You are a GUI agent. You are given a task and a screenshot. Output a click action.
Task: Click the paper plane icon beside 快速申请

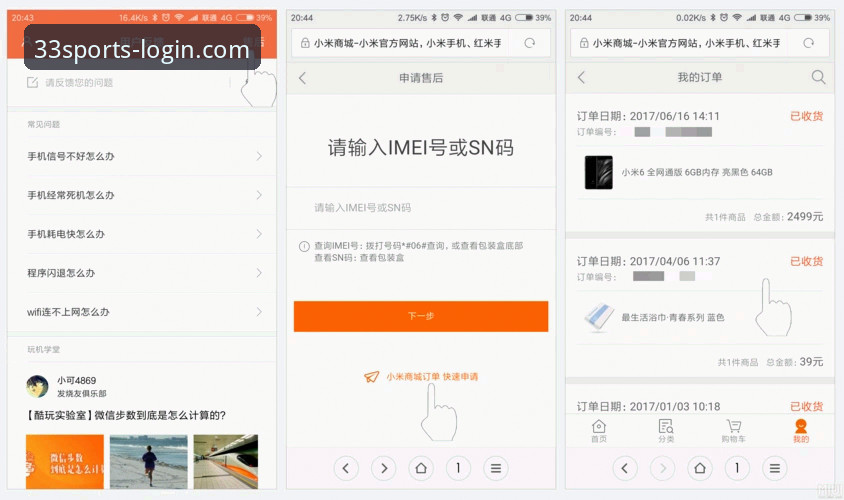pyautogui.click(x=372, y=377)
